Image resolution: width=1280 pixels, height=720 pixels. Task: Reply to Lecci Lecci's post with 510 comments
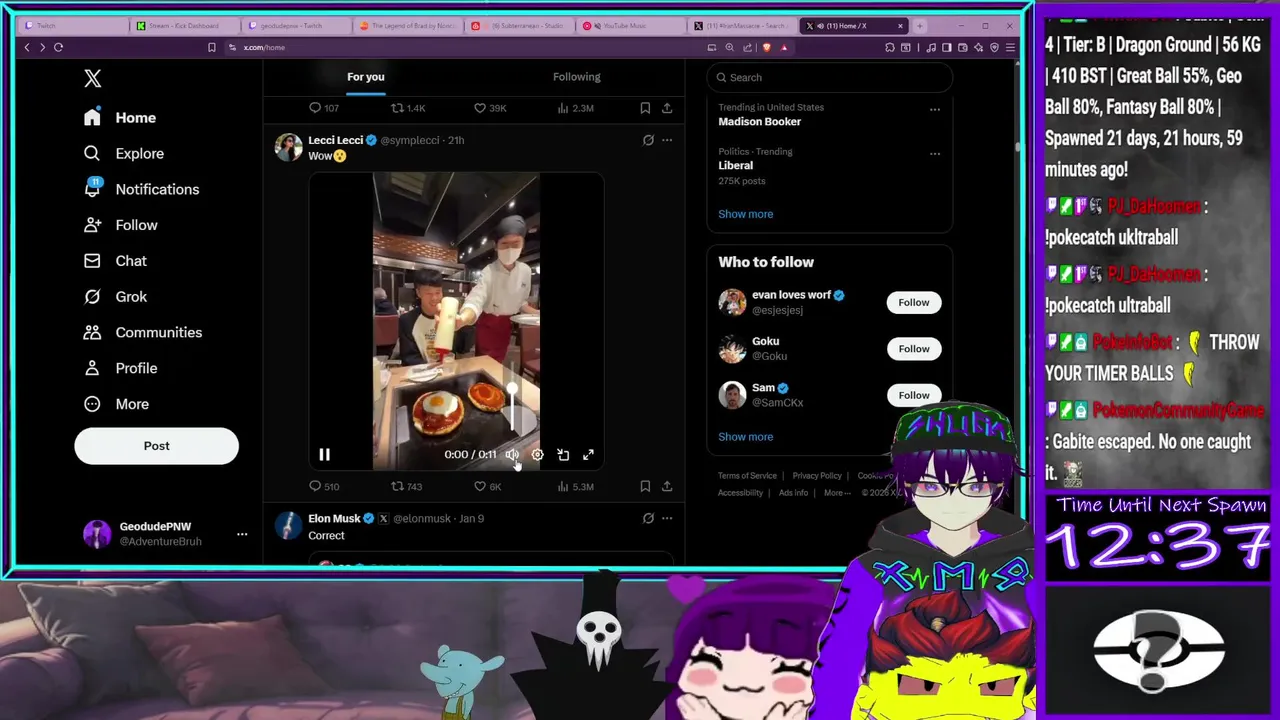pos(323,486)
